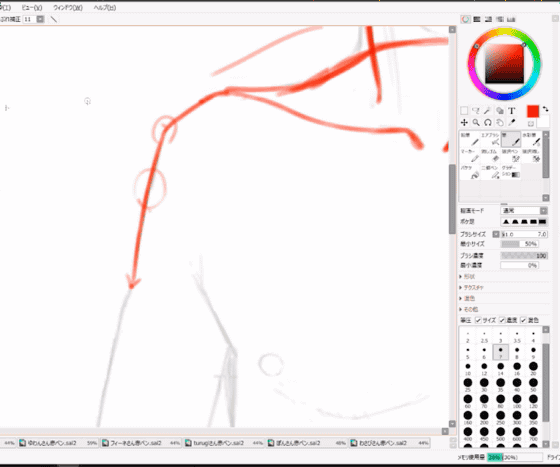Image resolution: width=560 pixels, height=467 pixels.
Task: Choose the Bucket (バケツ) fill tool
Action: (470, 172)
